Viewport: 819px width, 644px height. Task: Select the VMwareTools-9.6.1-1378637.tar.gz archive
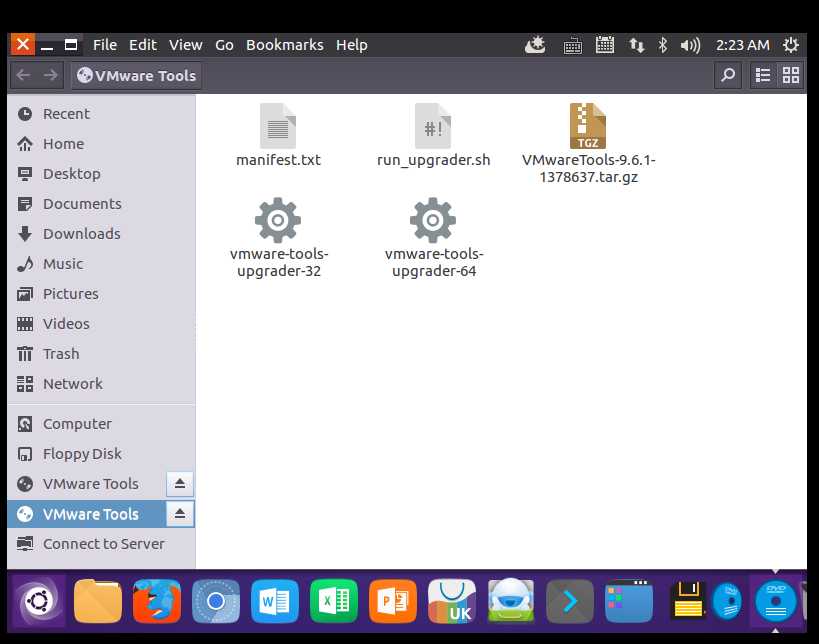[588, 126]
